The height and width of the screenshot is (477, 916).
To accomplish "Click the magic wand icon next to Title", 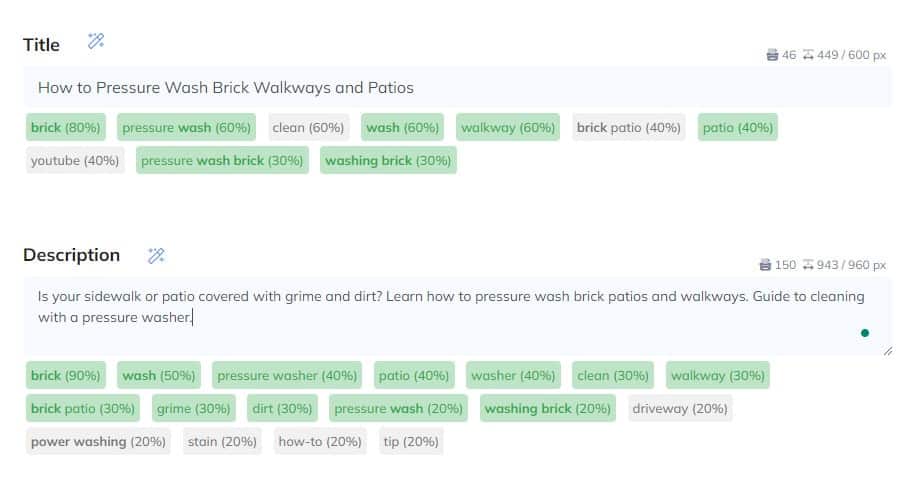I will click(x=96, y=41).
